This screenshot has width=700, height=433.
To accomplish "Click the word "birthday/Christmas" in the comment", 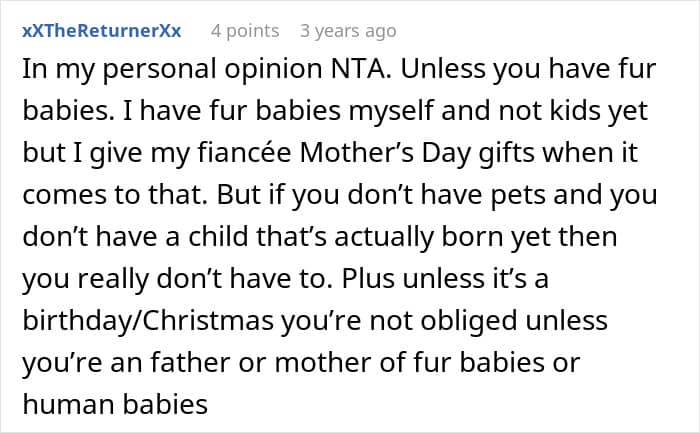I will [x=148, y=321].
